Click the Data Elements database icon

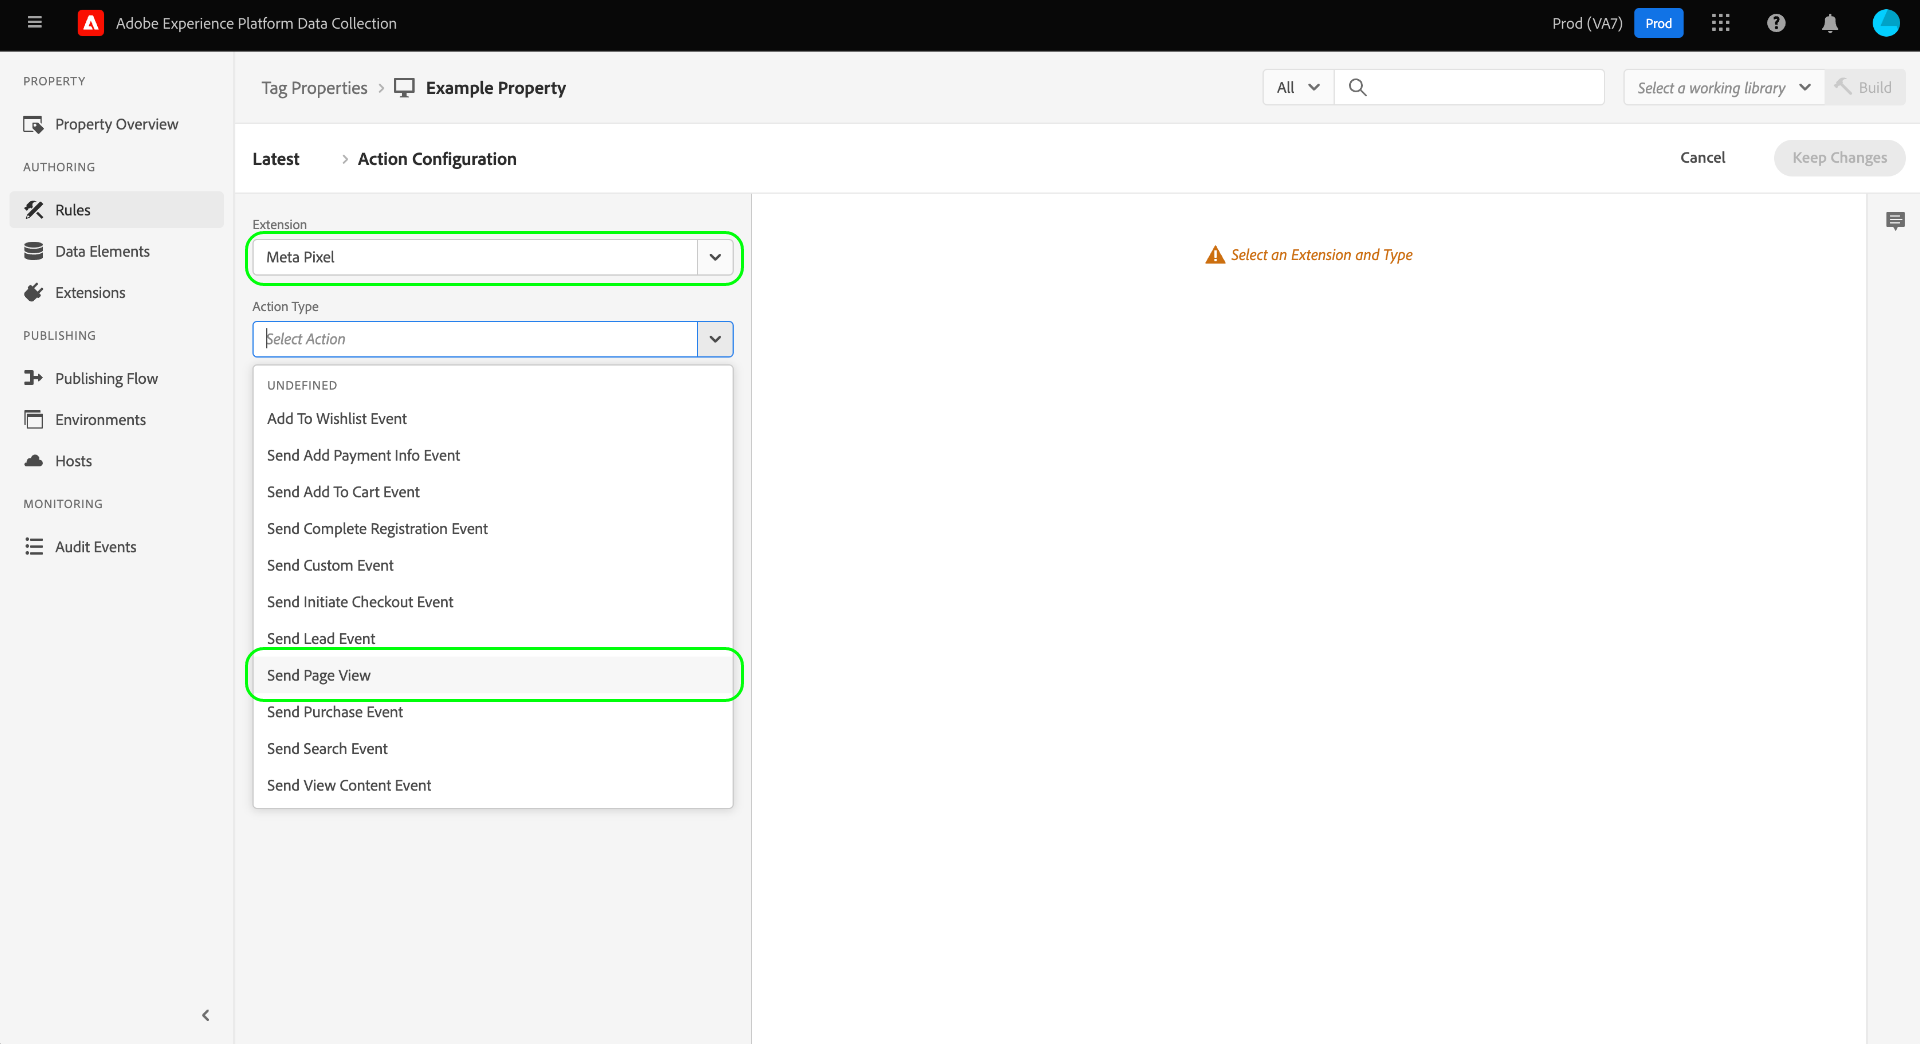(34, 251)
